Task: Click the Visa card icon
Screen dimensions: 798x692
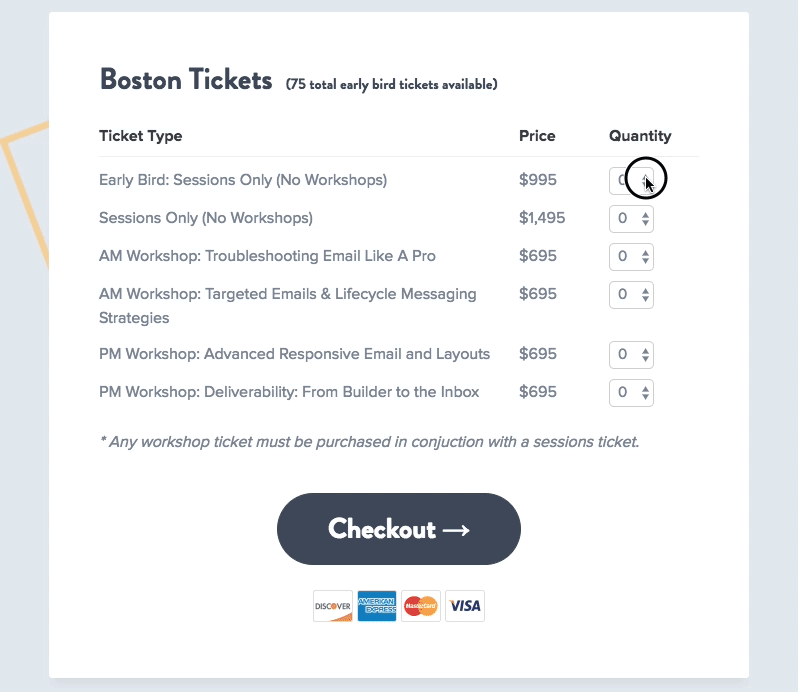Action: point(465,606)
